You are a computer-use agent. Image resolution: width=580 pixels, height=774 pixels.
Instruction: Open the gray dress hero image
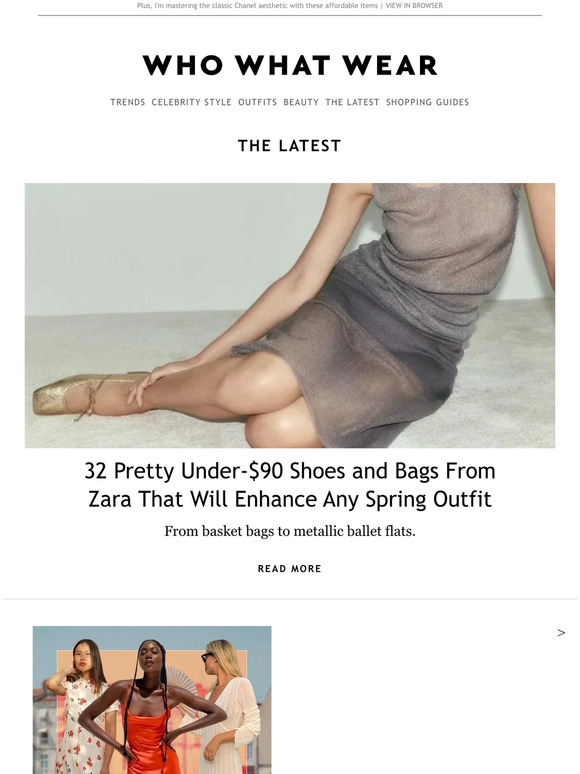tap(290, 315)
